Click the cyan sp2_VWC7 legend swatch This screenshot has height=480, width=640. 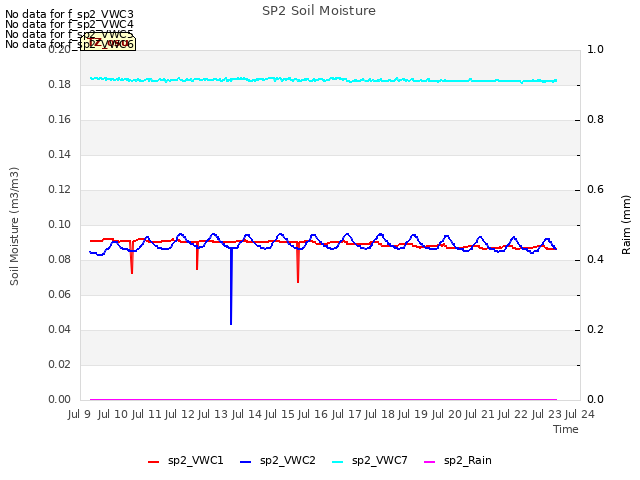[x=338, y=462]
